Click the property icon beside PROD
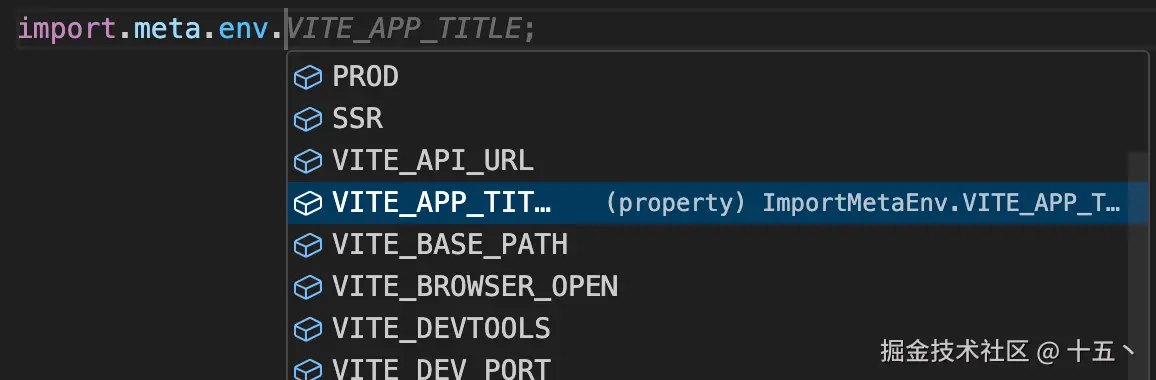This screenshot has width=1156, height=380. point(307,77)
